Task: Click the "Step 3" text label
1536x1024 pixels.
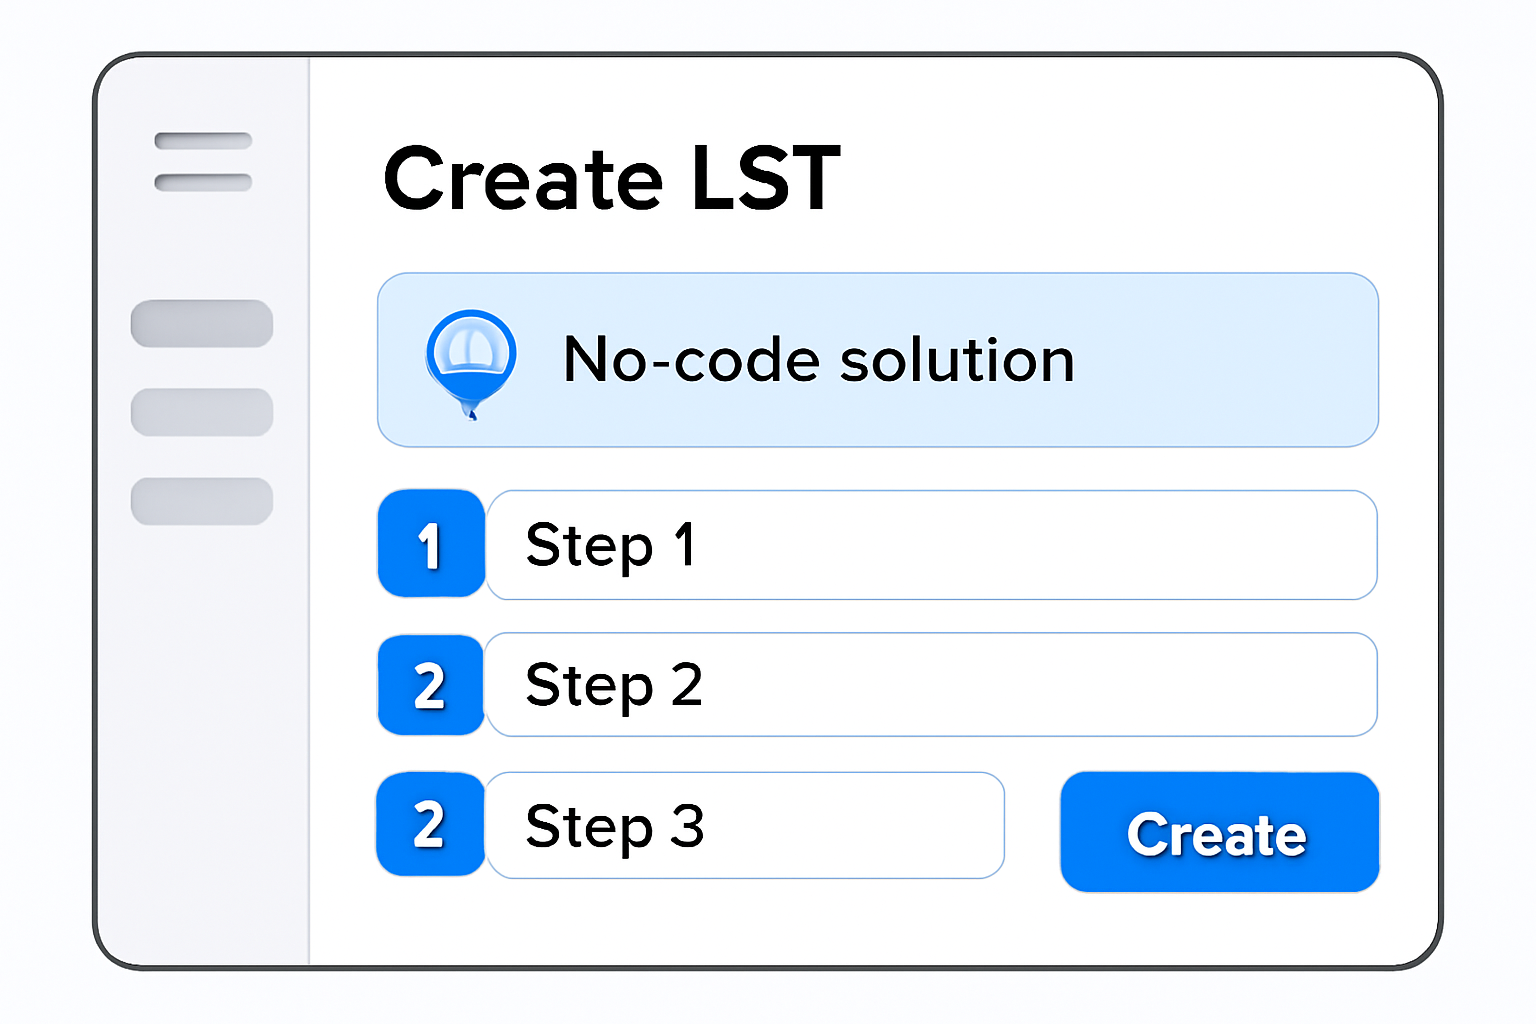Action: click(615, 827)
